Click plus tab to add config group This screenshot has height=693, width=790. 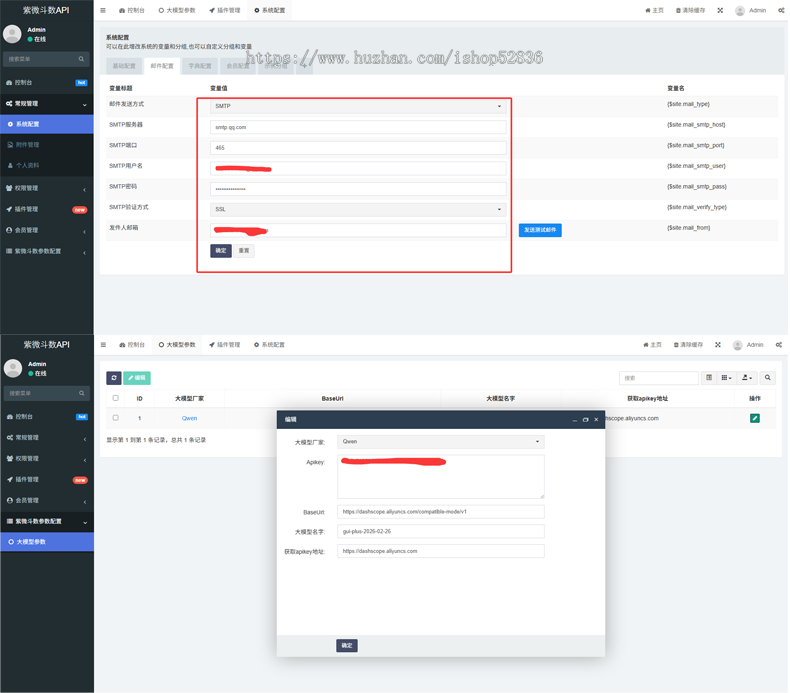tap(304, 66)
